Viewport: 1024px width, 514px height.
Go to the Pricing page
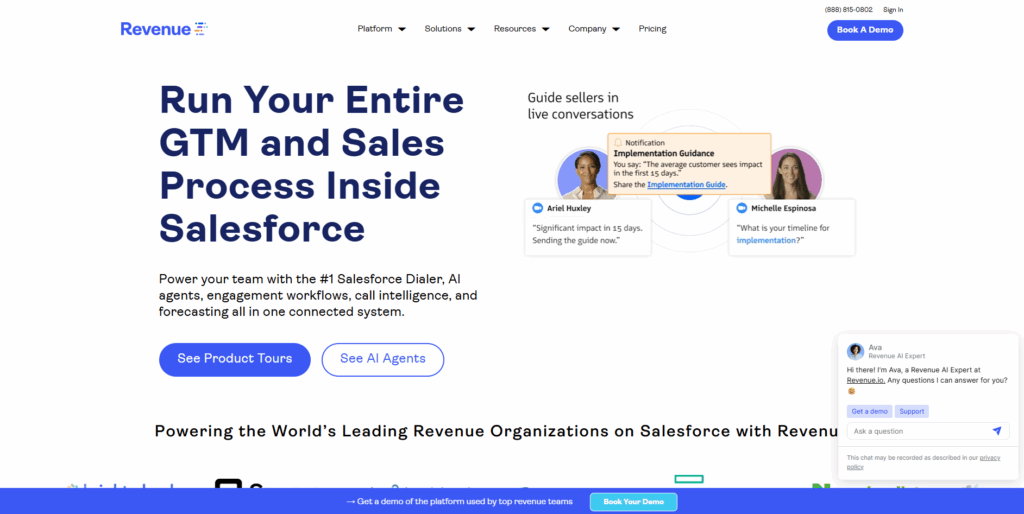coord(652,29)
